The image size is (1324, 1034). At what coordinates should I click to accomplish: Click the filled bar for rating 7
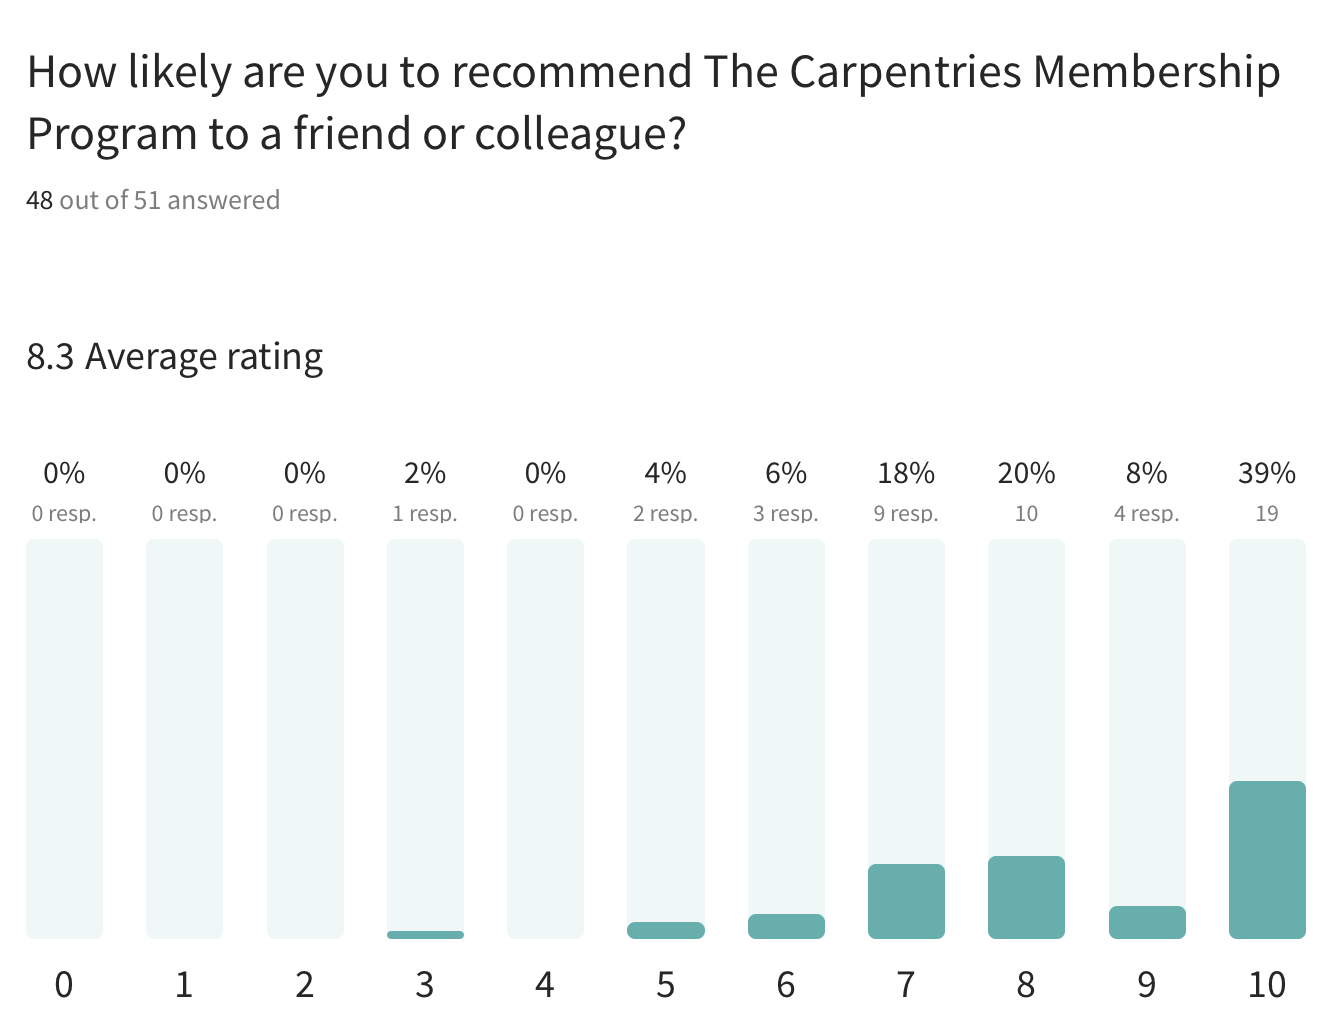pyautogui.click(x=906, y=901)
